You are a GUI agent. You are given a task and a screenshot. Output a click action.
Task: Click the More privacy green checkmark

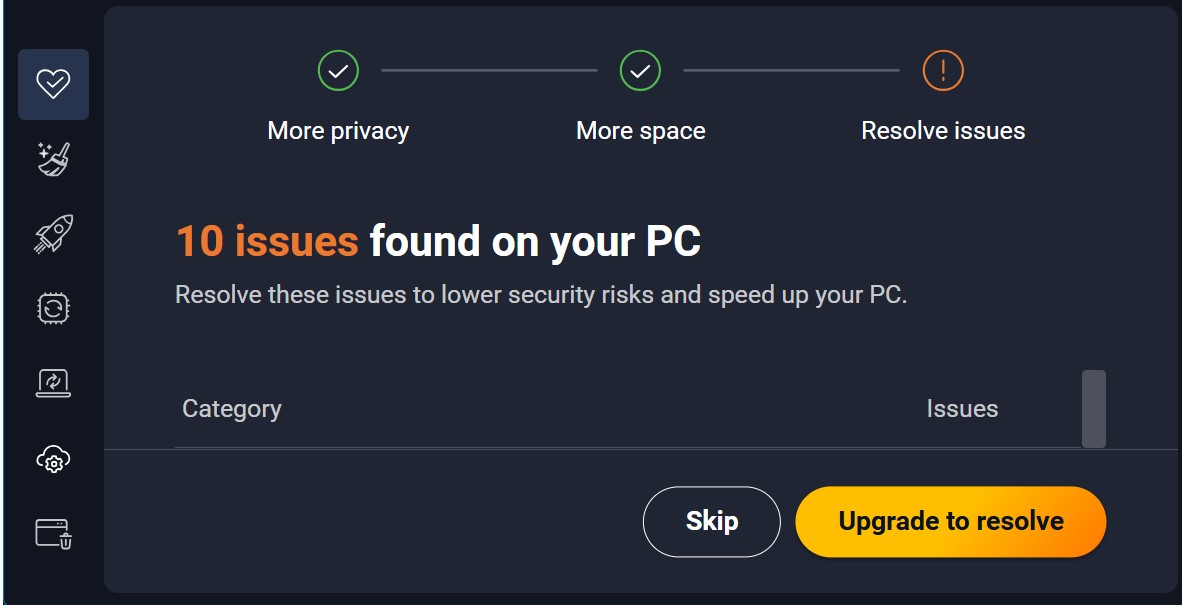coord(338,70)
